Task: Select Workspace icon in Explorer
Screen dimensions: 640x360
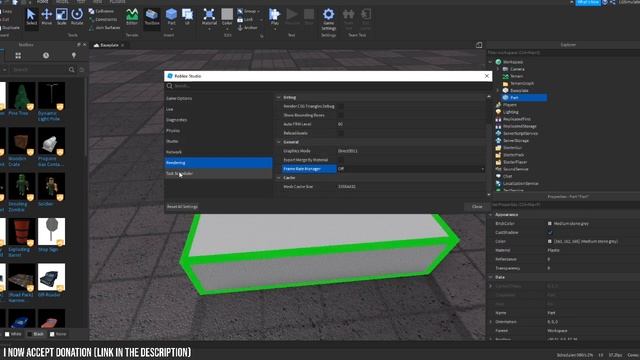Action: pyautogui.click(x=498, y=62)
